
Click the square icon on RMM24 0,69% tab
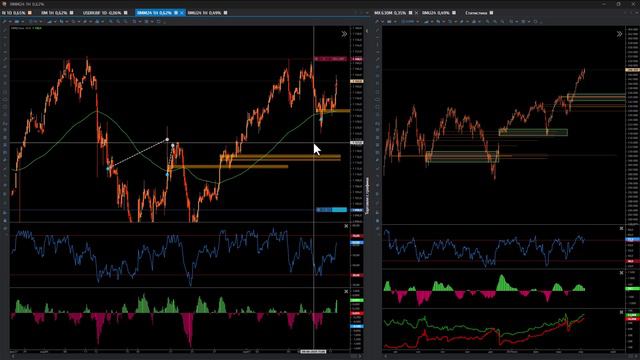(x=226, y=13)
